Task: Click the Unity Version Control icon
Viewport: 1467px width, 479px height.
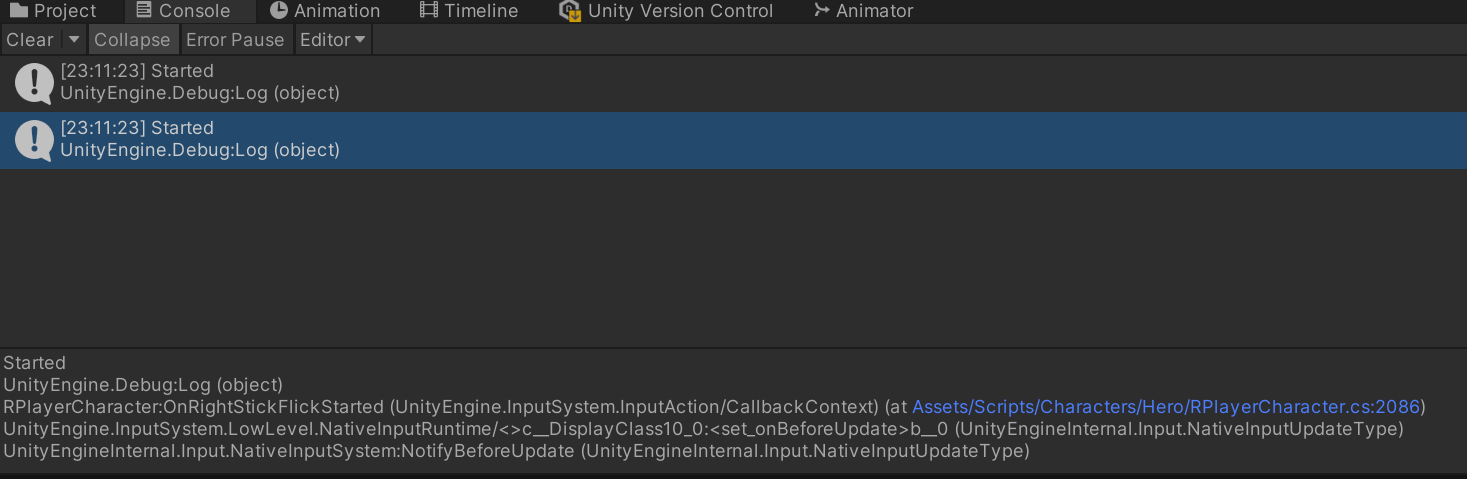Action: click(x=570, y=11)
